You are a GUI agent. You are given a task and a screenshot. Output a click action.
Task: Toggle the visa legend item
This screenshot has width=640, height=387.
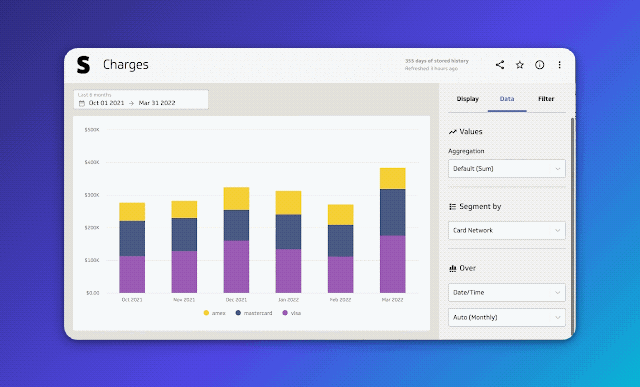tap(291, 313)
